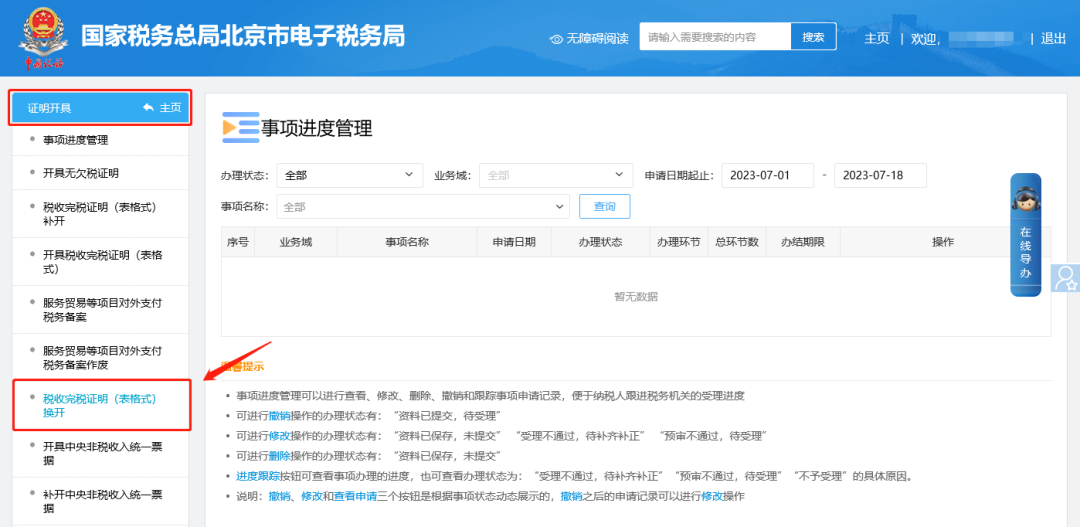Click the 事项进度管理 heading icon
This screenshot has width=1080, height=527.
click(240, 127)
